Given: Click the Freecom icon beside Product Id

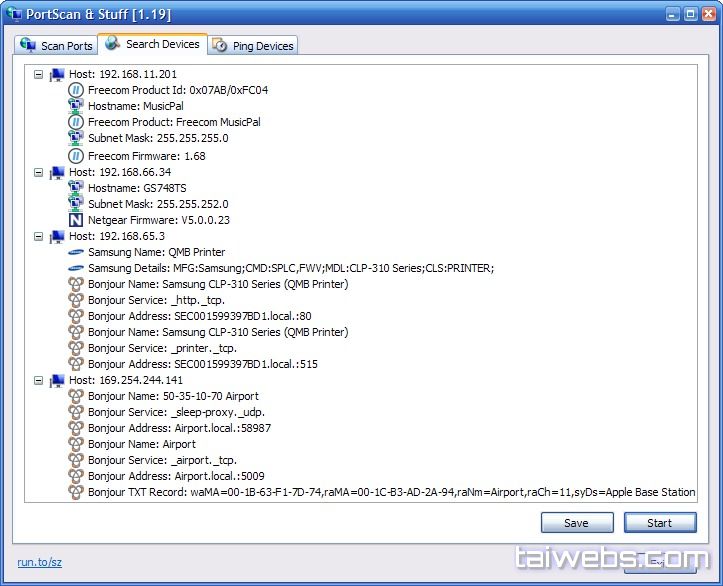Looking at the screenshot, I should 76,90.
